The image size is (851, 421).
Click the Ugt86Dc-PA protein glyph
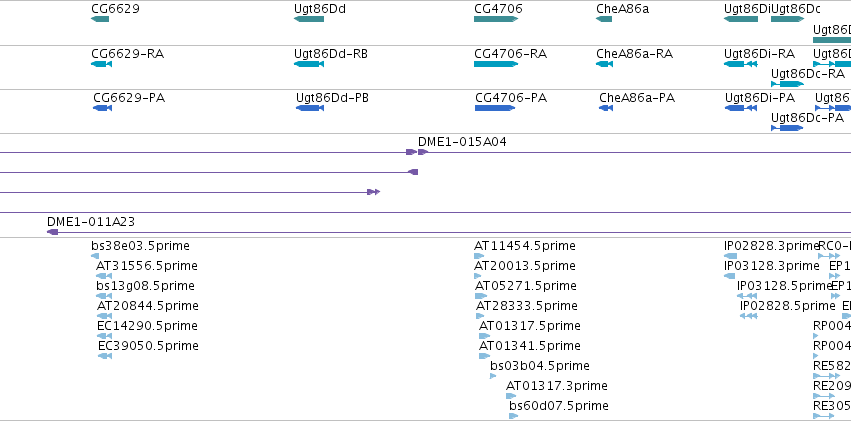coord(788,128)
